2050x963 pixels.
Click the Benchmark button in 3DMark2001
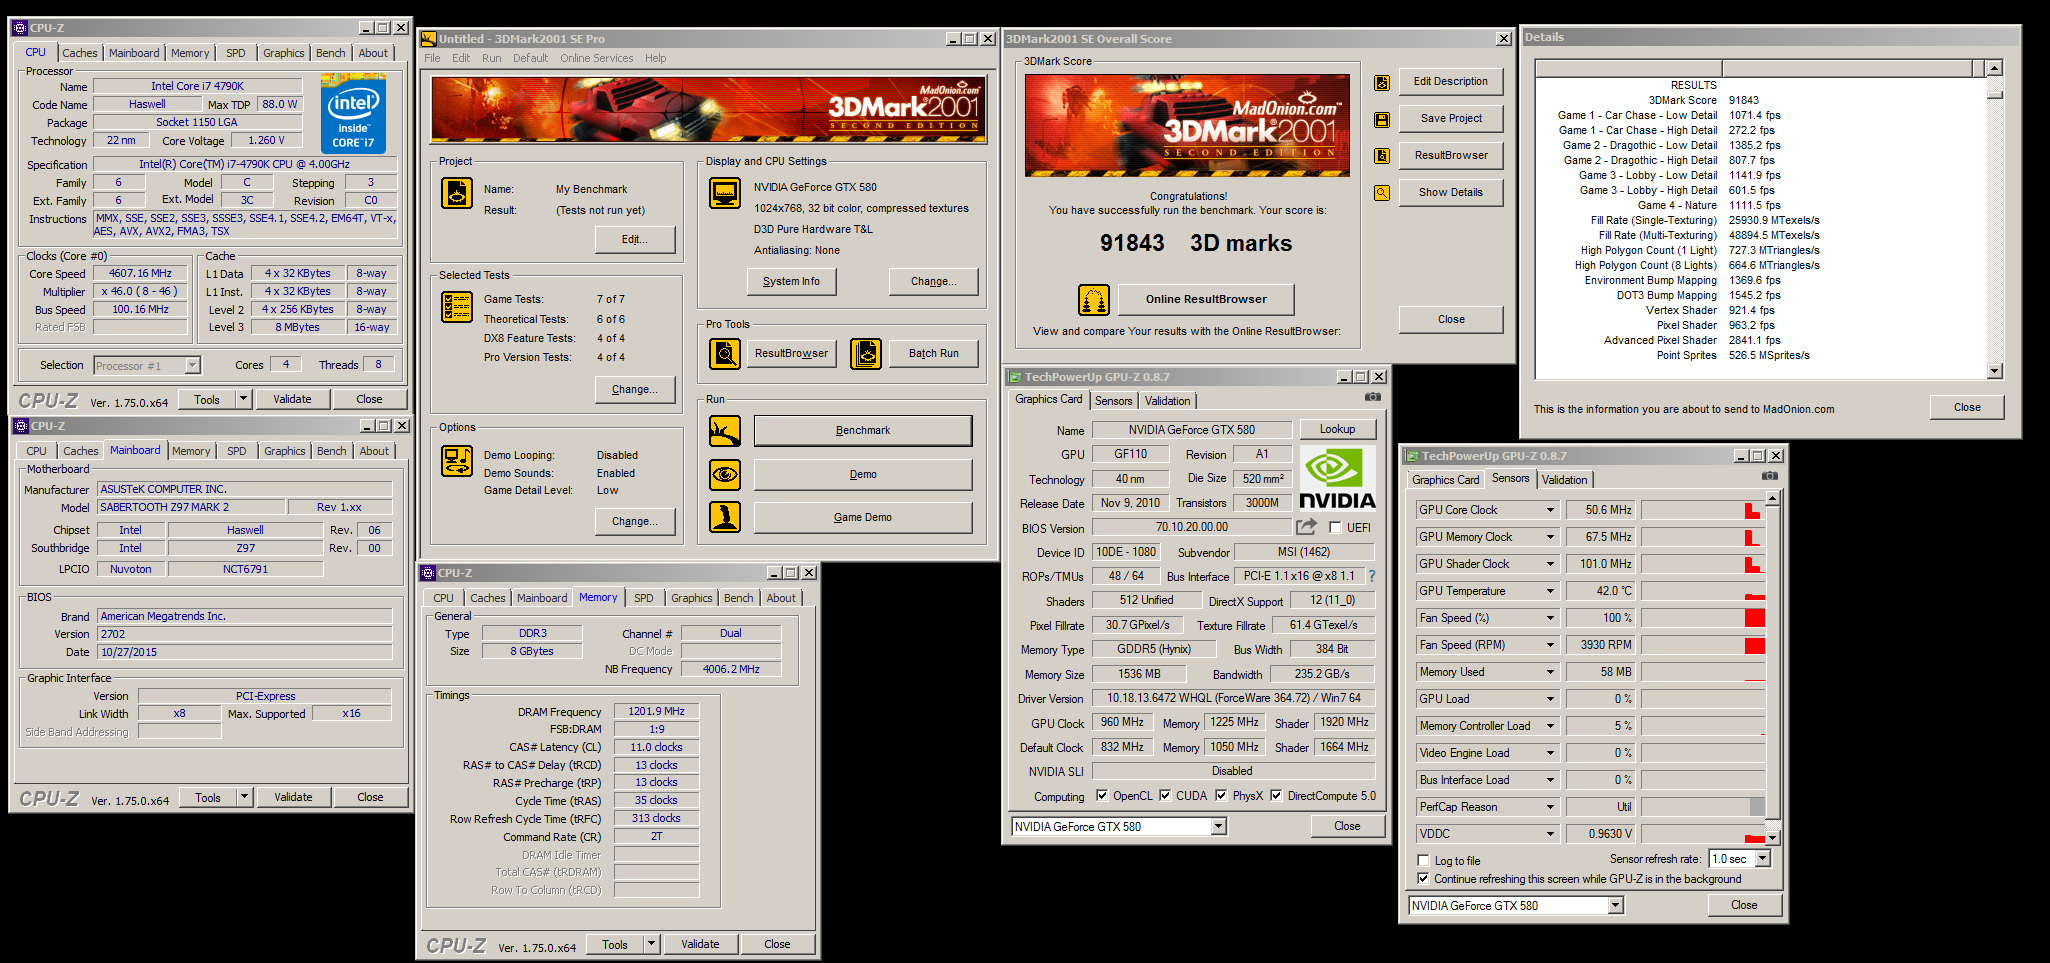coord(863,431)
